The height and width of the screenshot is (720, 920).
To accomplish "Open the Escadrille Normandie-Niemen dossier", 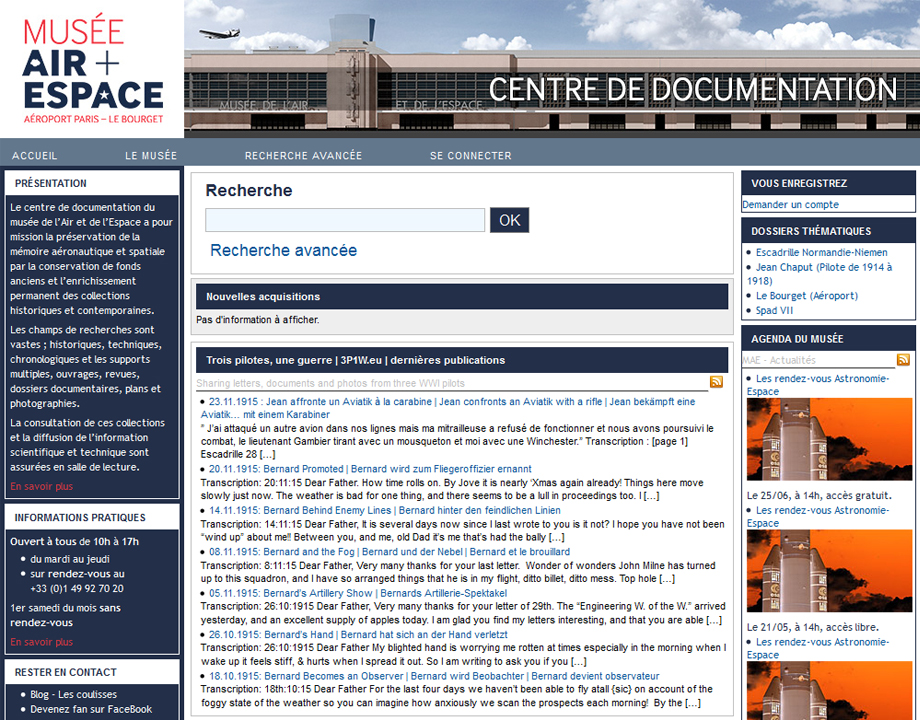I will tap(821, 252).
